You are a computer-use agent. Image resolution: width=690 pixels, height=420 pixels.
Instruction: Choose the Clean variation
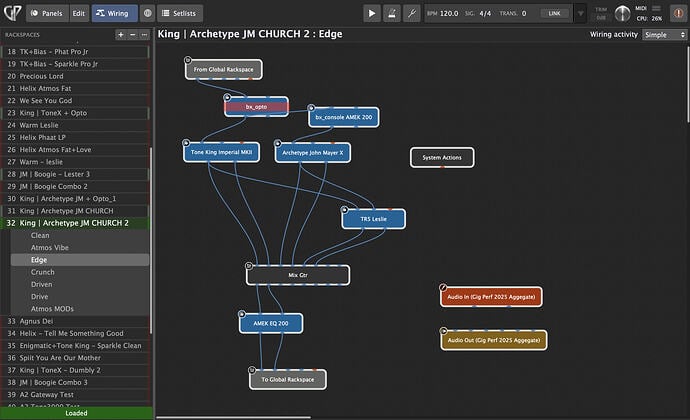pyautogui.click(x=80, y=235)
